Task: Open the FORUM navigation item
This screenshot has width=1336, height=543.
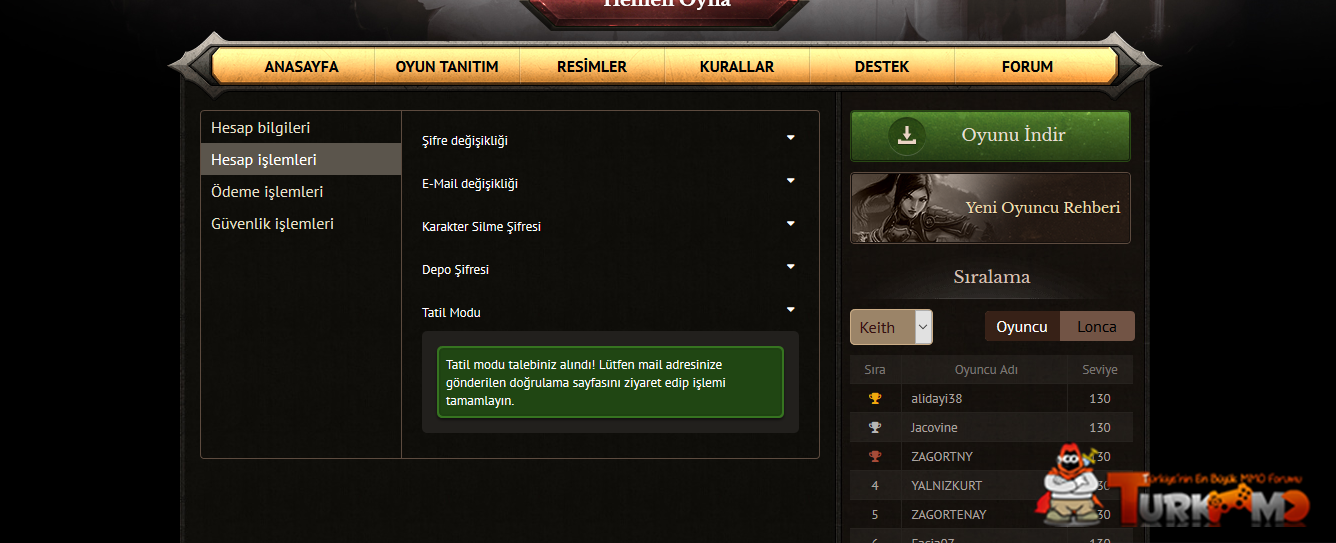Action: click(1027, 67)
